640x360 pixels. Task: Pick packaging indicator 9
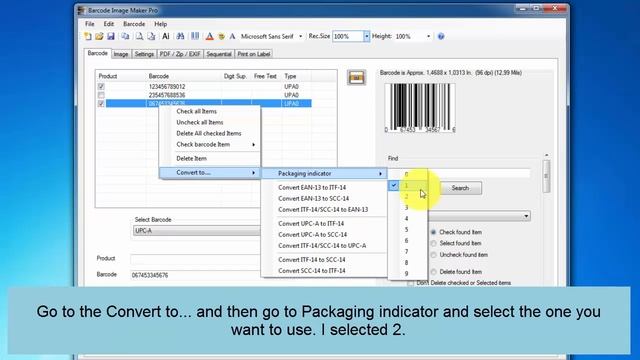(407, 273)
